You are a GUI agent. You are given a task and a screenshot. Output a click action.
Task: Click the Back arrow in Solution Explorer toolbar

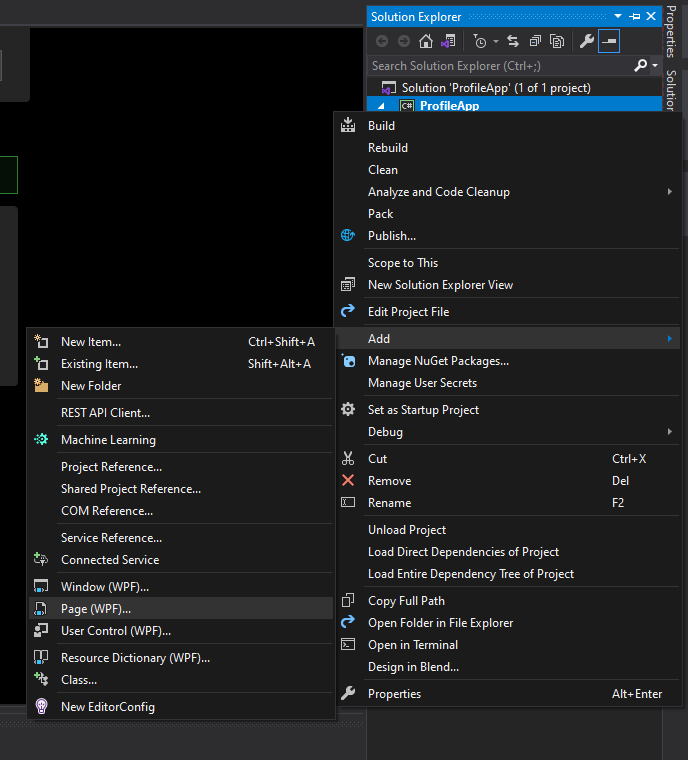382,41
